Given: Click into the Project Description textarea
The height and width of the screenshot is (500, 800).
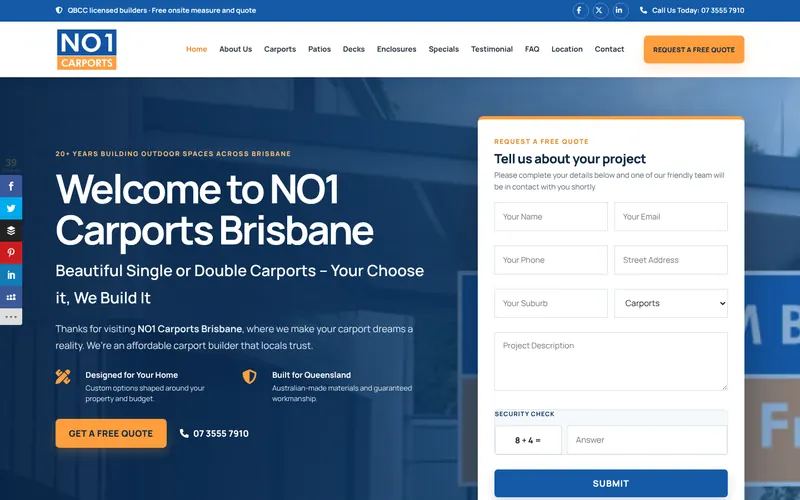Looking at the screenshot, I should click(611, 361).
